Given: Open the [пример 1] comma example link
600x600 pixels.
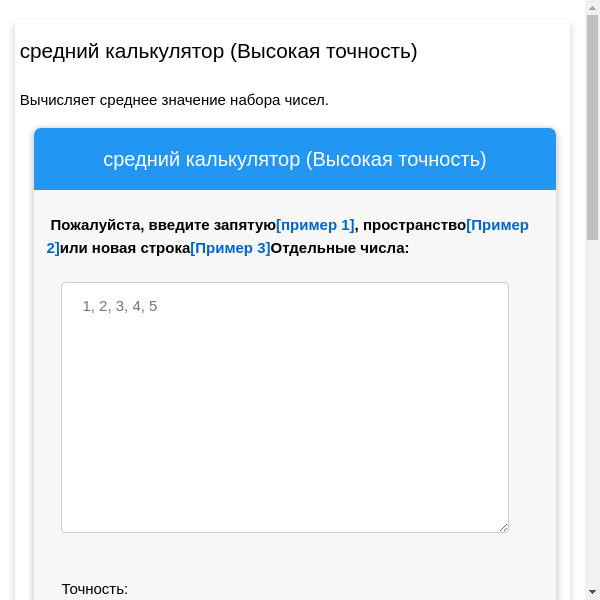Looking at the screenshot, I should [x=315, y=225].
